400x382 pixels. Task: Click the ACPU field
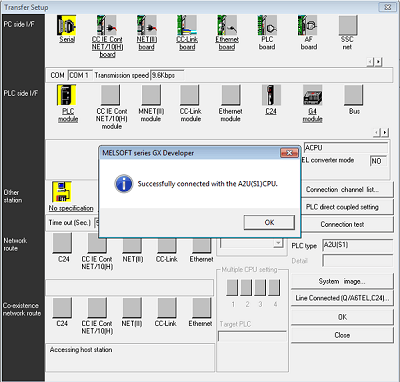coord(346,148)
